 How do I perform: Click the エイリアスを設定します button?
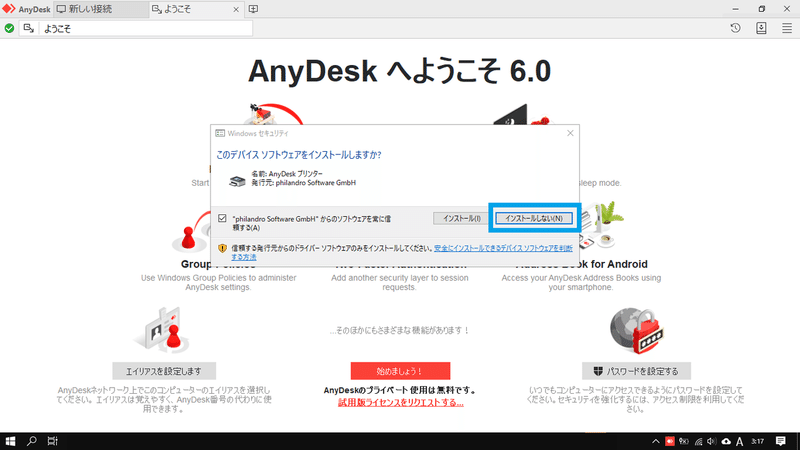click(x=164, y=371)
